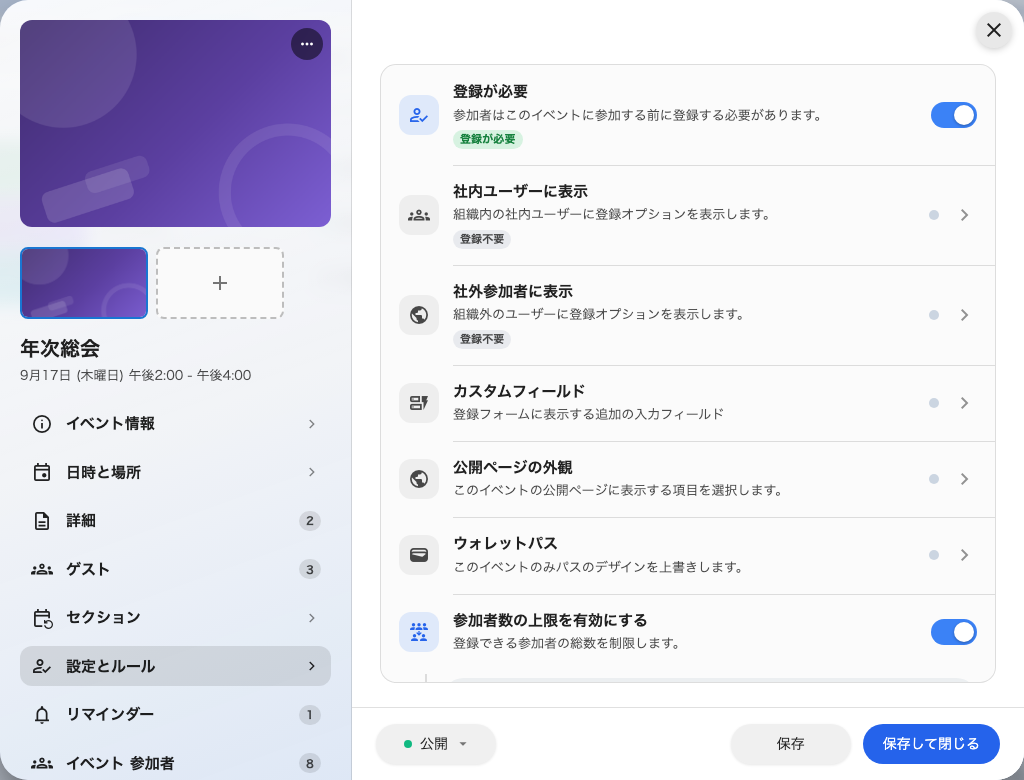The width and height of the screenshot is (1024, 780).
Task: Click the 社外参加者に表示 globe icon
Action: pos(419,315)
